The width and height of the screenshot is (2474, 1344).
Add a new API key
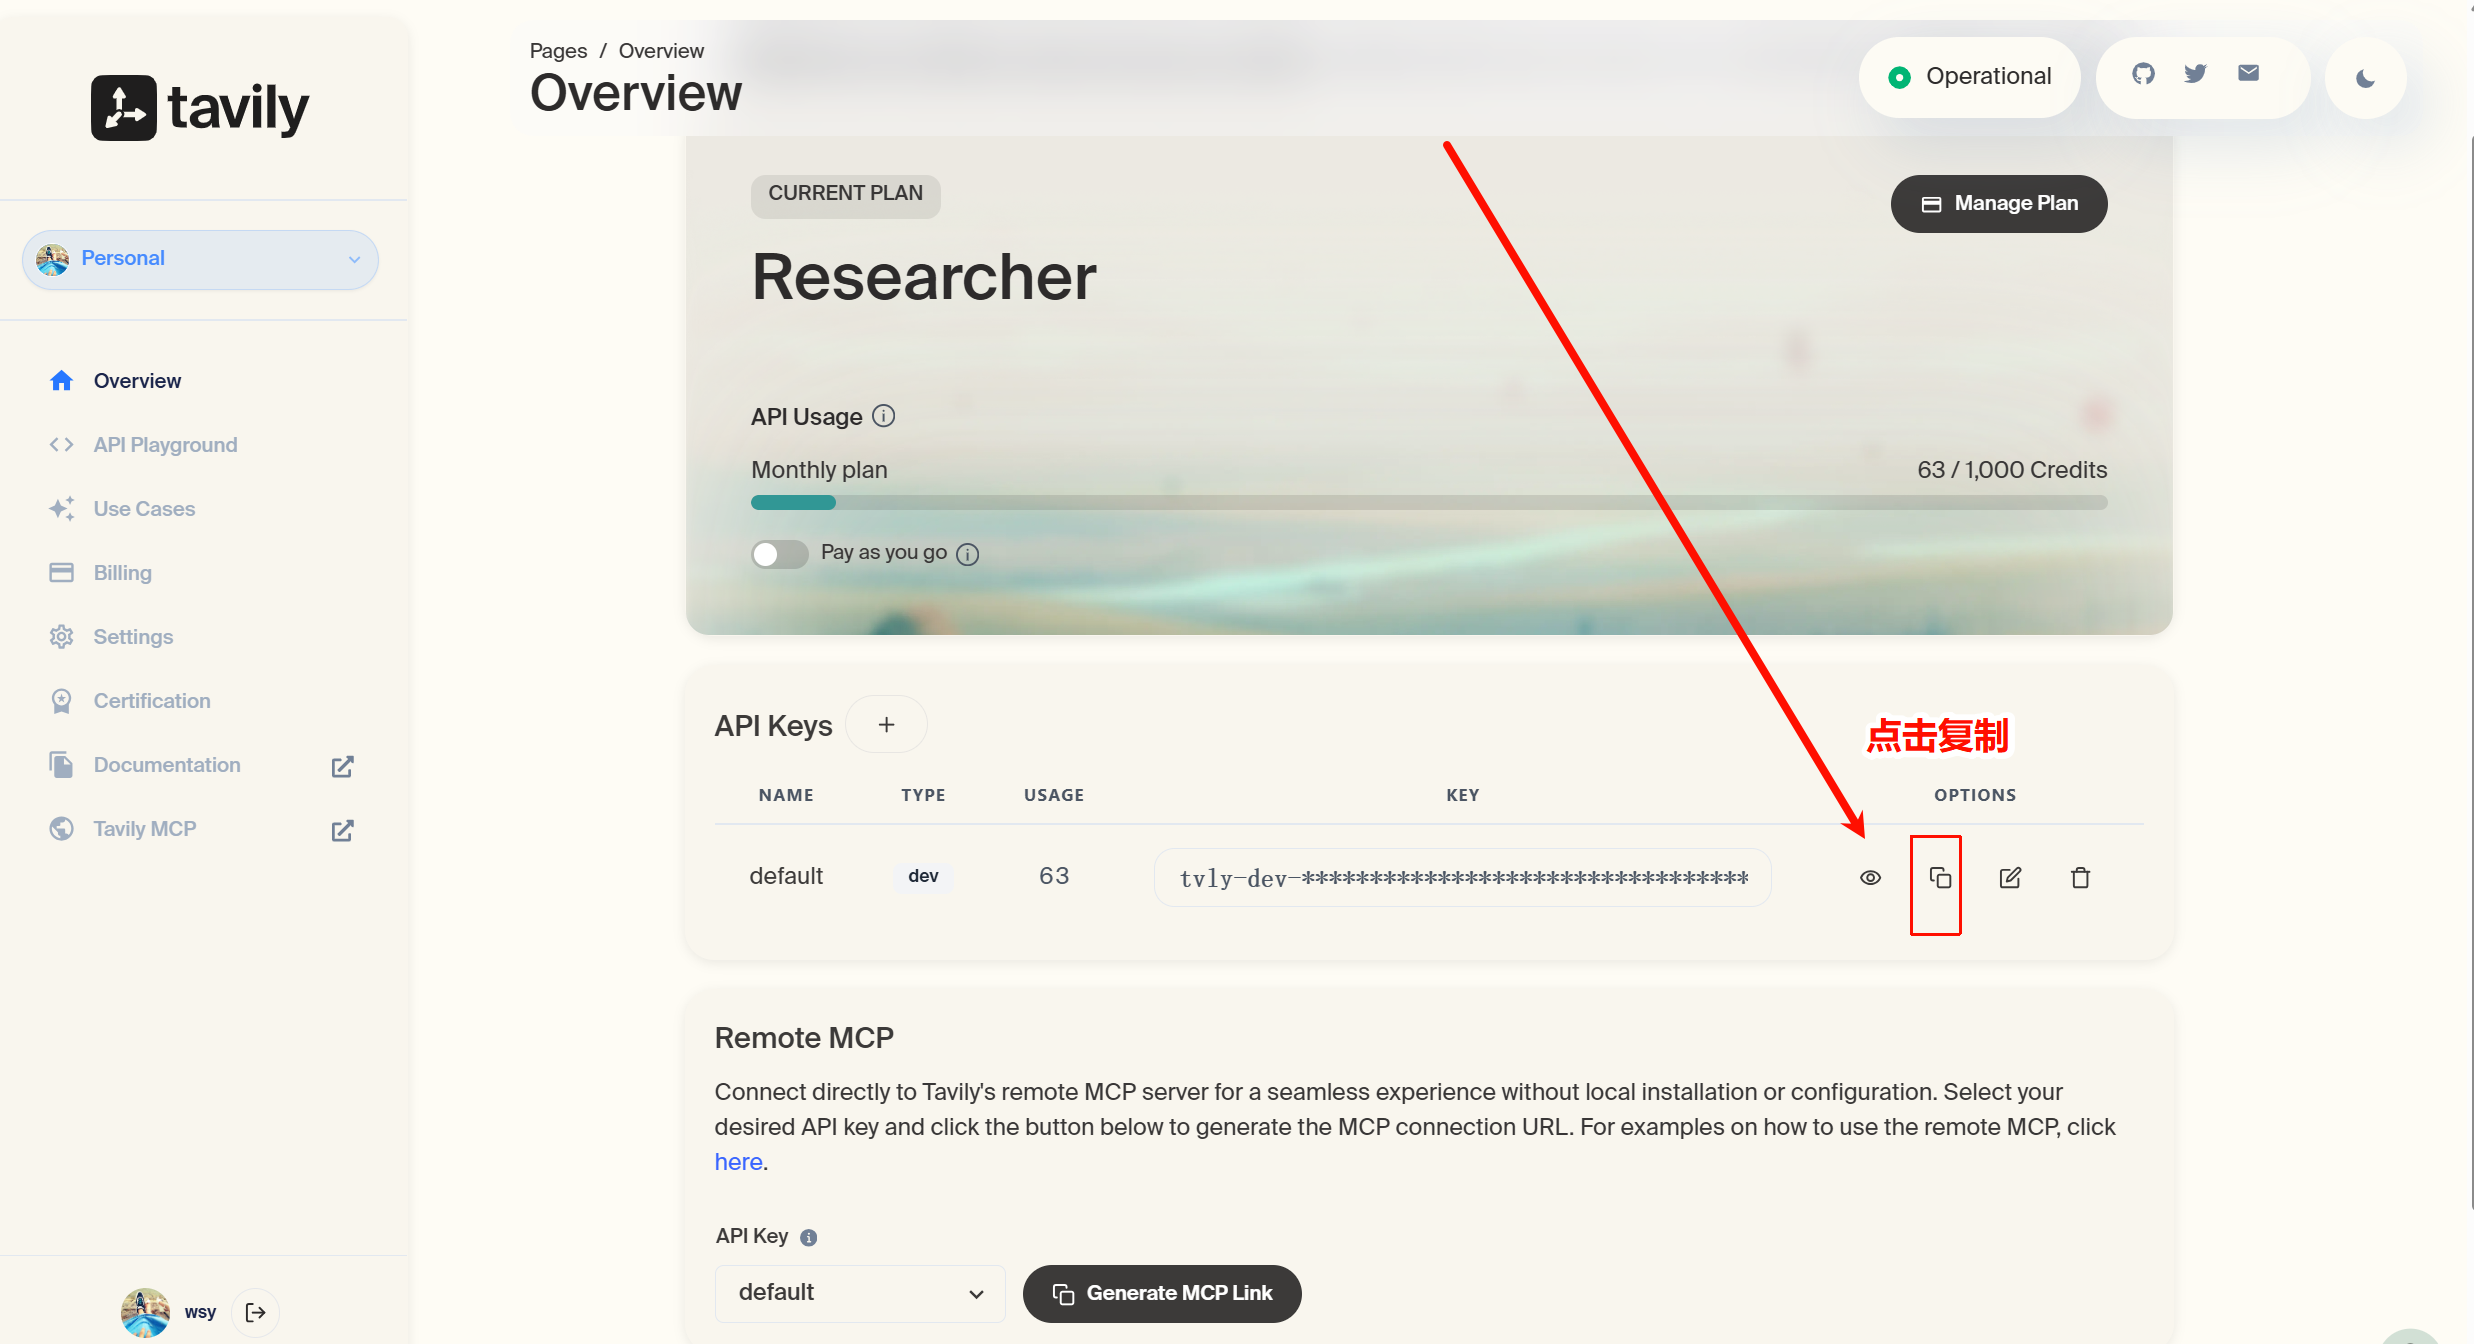tap(886, 725)
